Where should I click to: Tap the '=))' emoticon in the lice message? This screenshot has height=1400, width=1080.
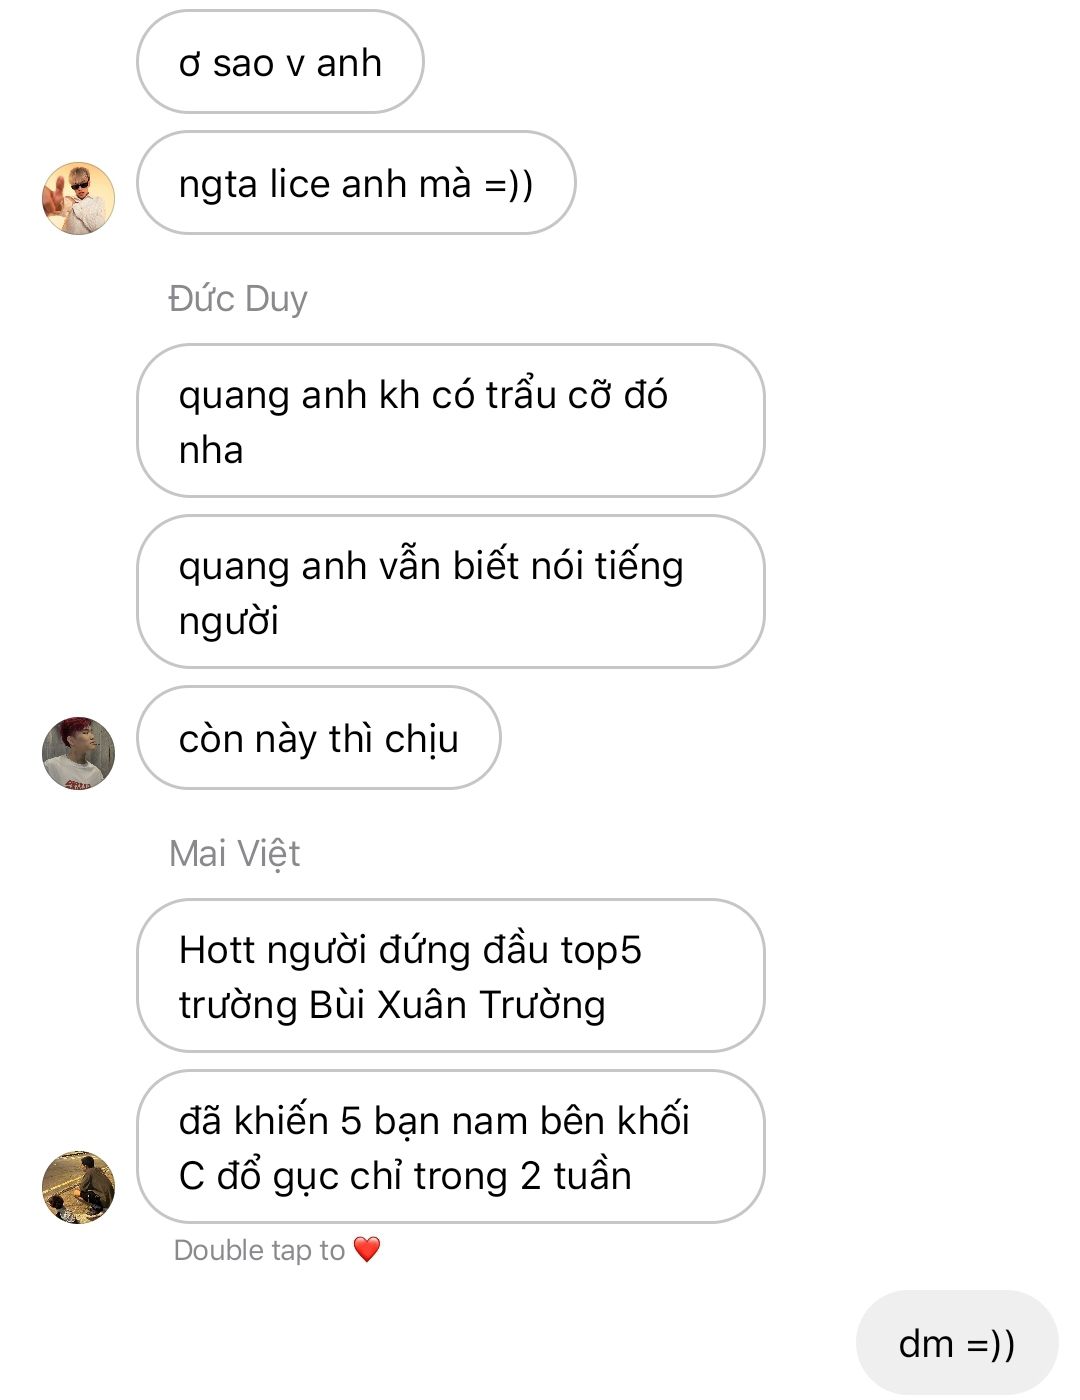tap(509, 184)
